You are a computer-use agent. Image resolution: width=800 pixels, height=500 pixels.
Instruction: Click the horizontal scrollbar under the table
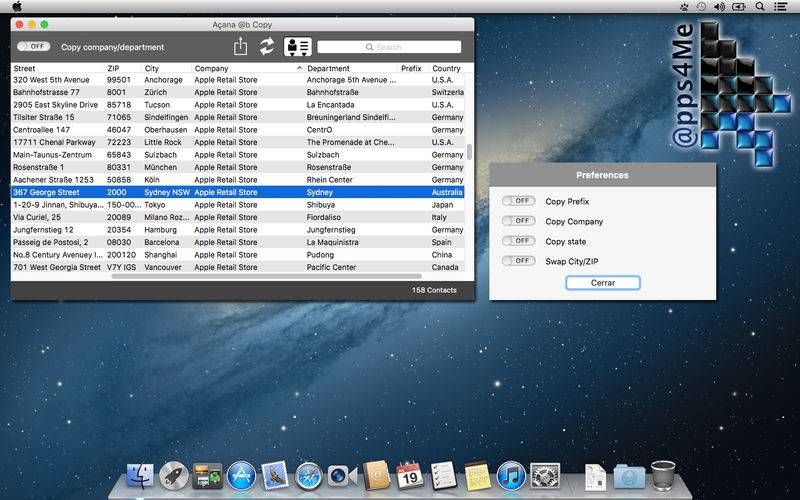(x=266, y=276)
